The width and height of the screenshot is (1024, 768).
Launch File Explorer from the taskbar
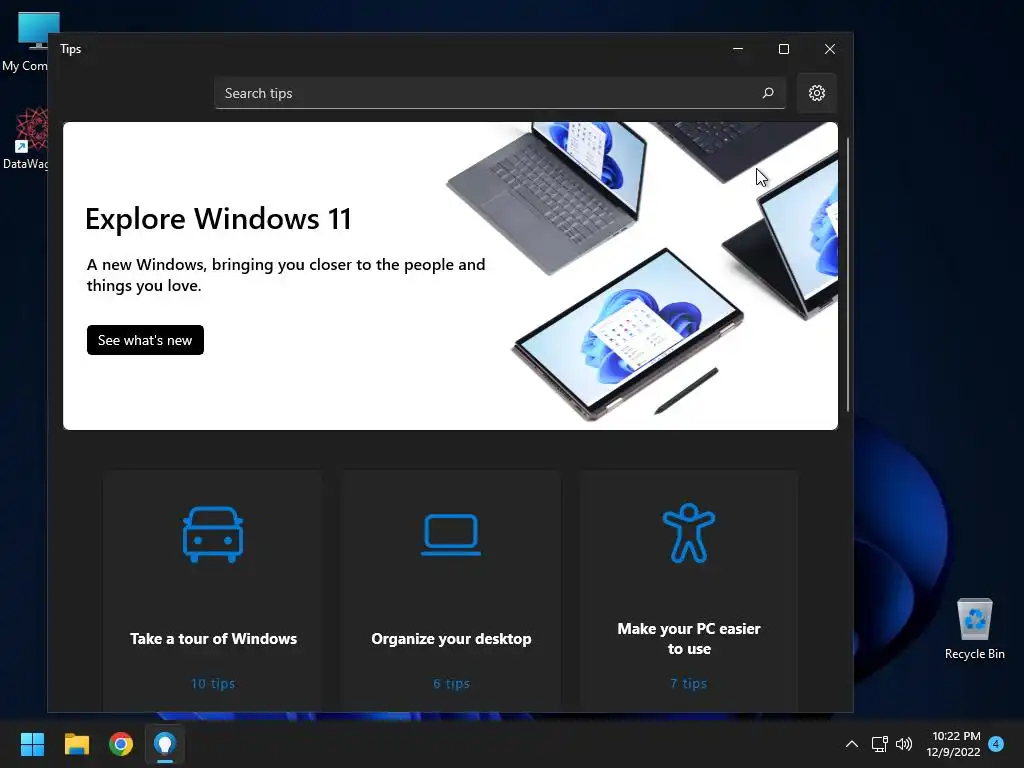click(x=76, y=744)
